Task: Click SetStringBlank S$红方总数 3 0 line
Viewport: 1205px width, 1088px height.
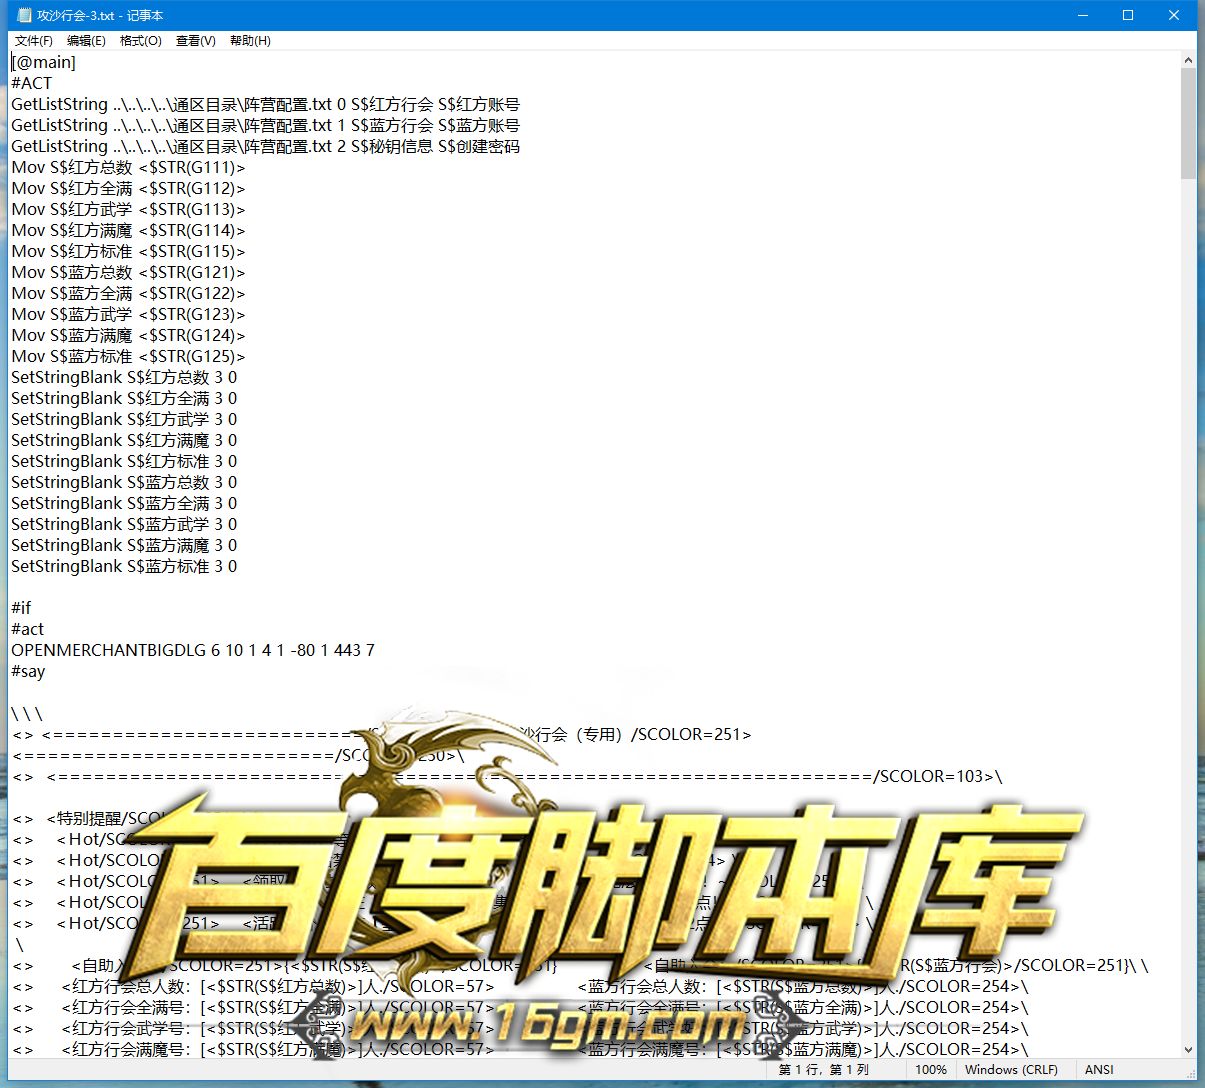Action: click(x=124, y=377)
